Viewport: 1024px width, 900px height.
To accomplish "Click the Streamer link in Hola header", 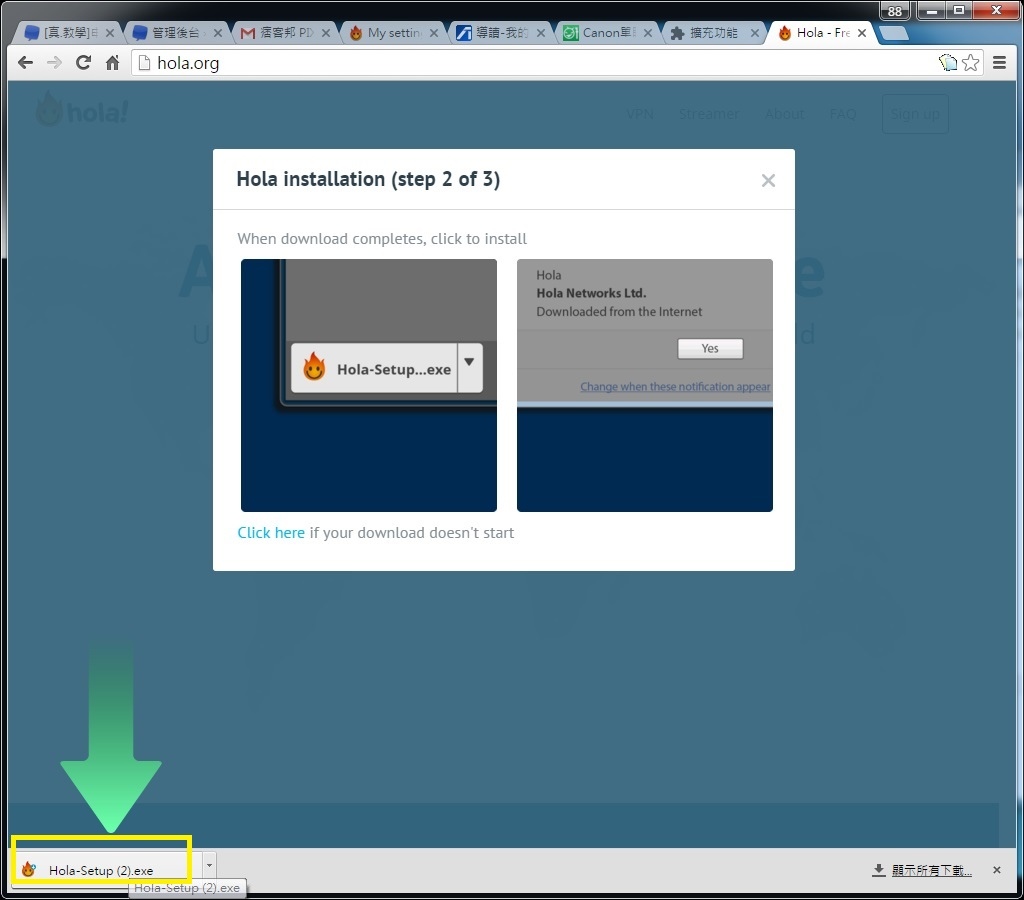I will click(x=709, y=114).
